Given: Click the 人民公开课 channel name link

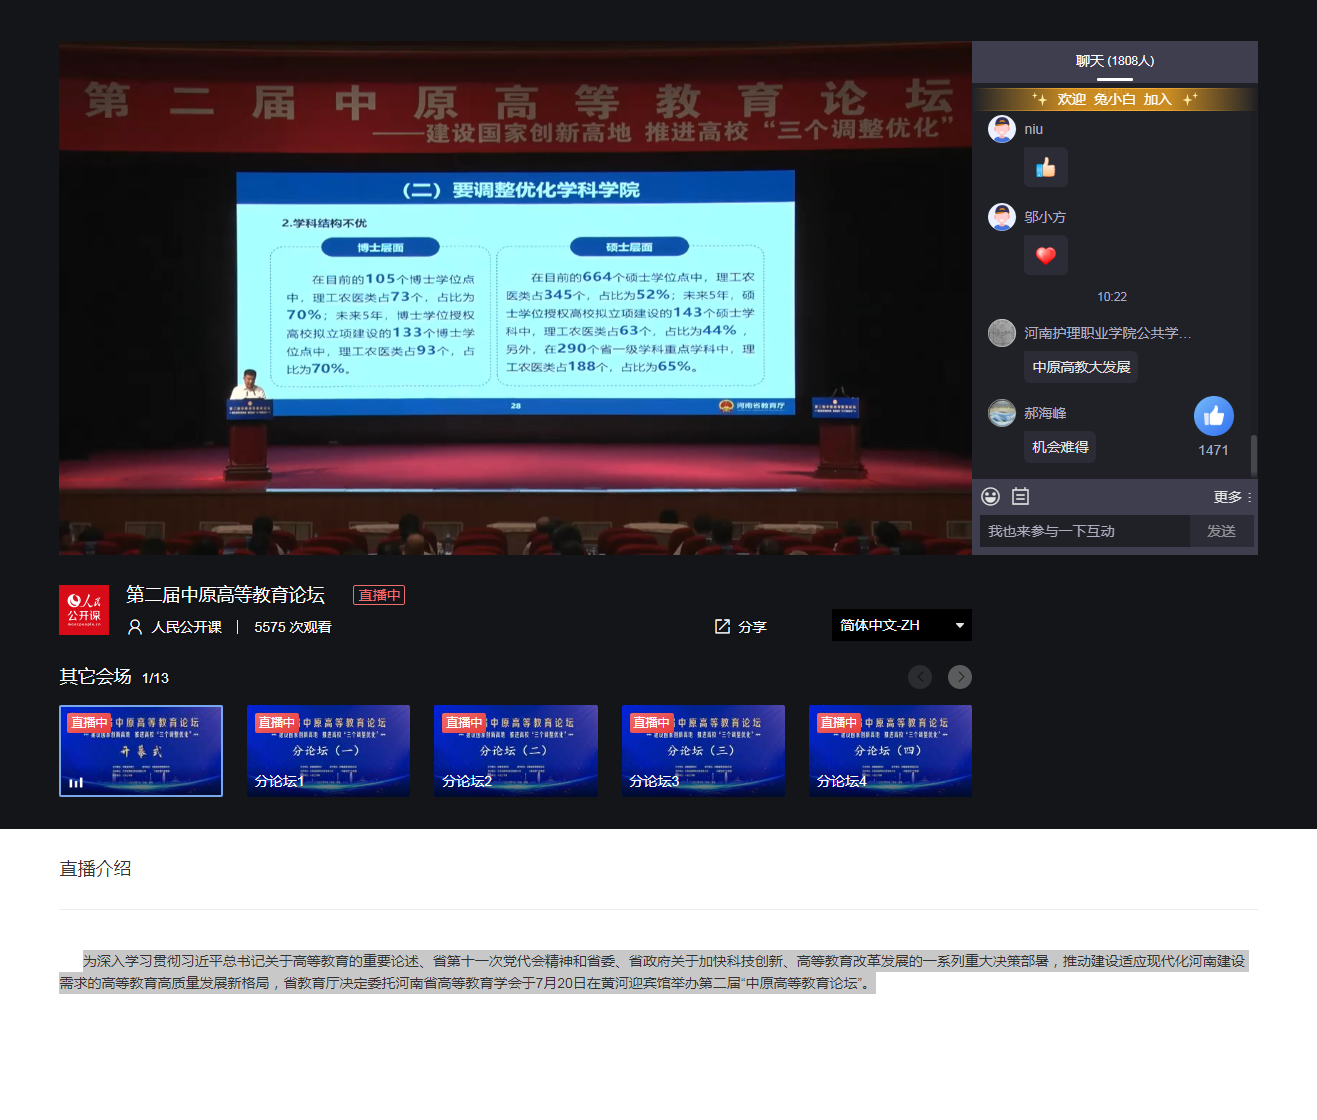Looking at the screenshot, I should 186,627.
